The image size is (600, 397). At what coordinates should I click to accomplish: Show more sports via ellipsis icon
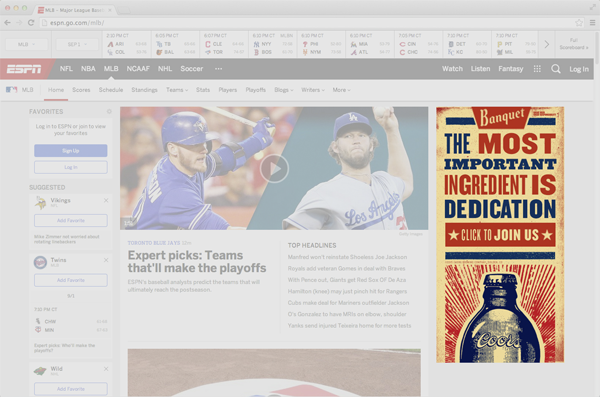point(218,69)
